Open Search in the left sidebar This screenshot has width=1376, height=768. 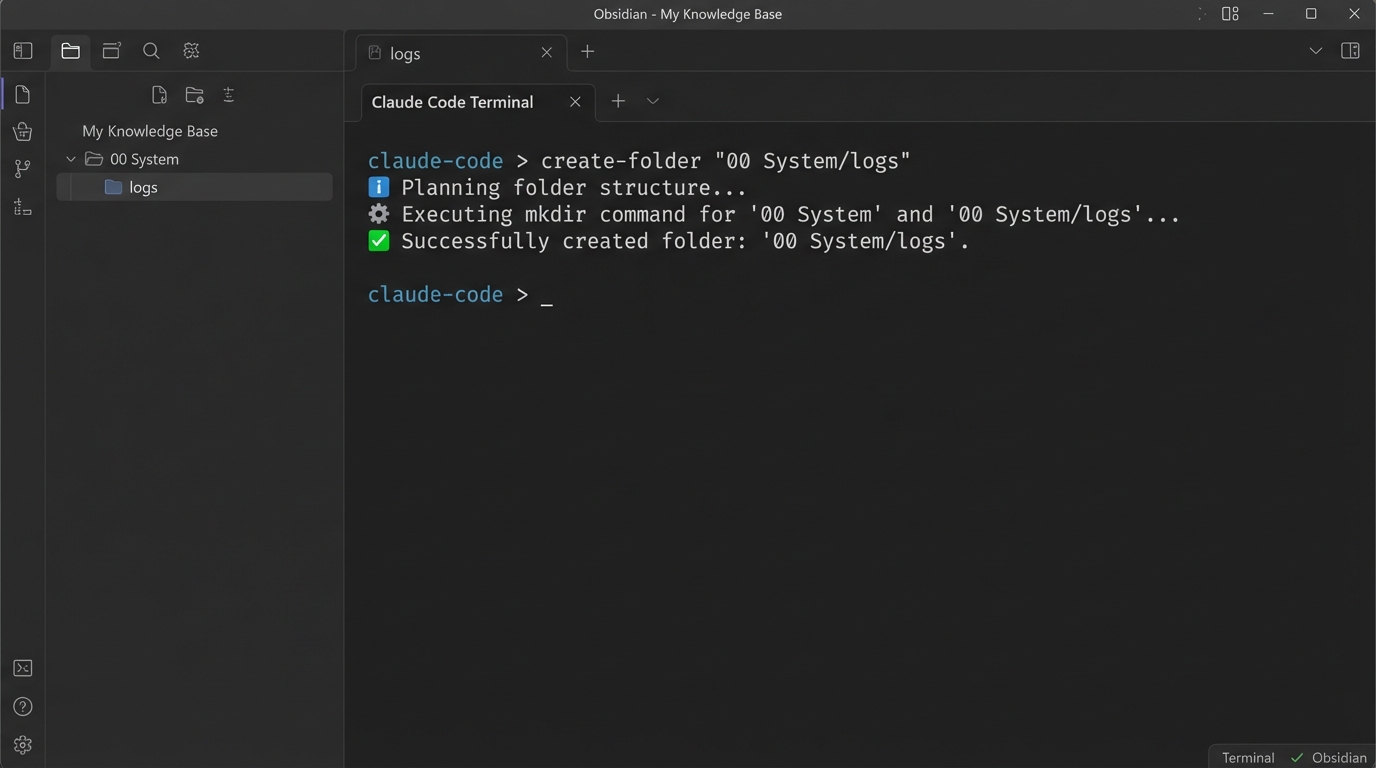point(151,50)
